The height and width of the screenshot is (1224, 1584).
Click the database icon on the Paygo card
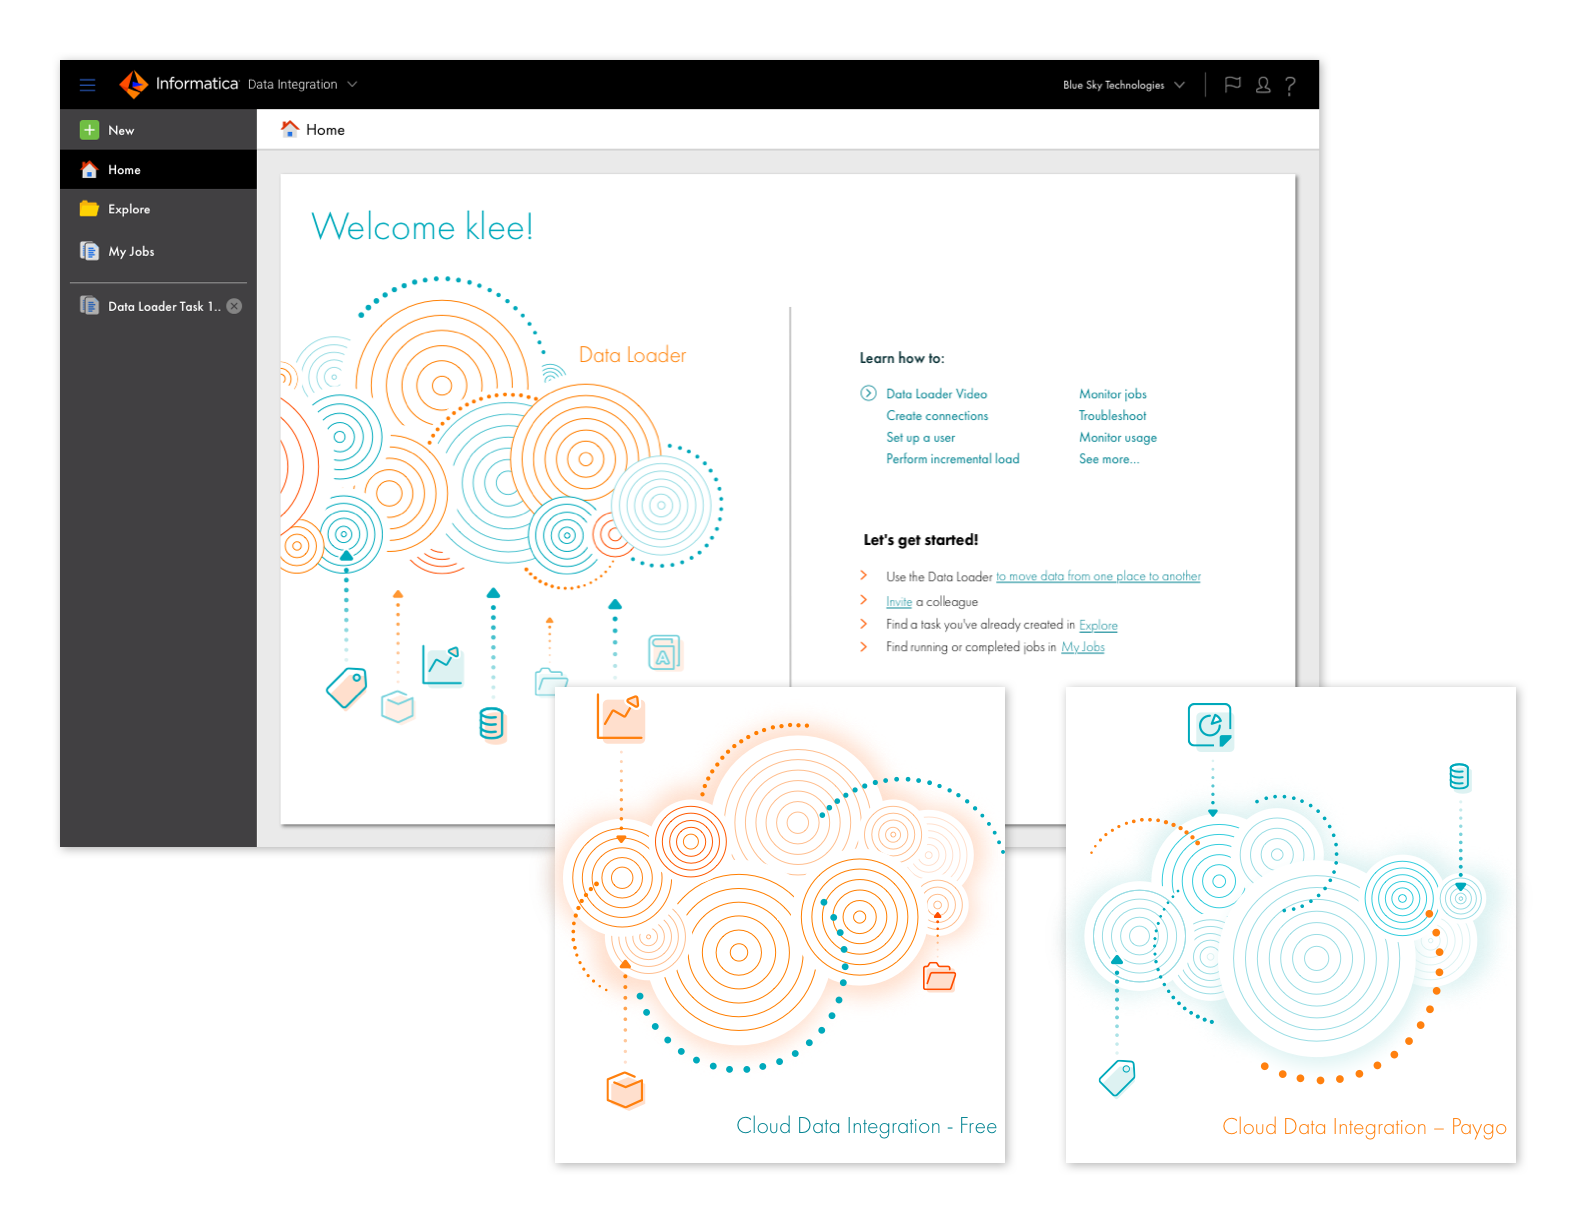[1459, 776]
